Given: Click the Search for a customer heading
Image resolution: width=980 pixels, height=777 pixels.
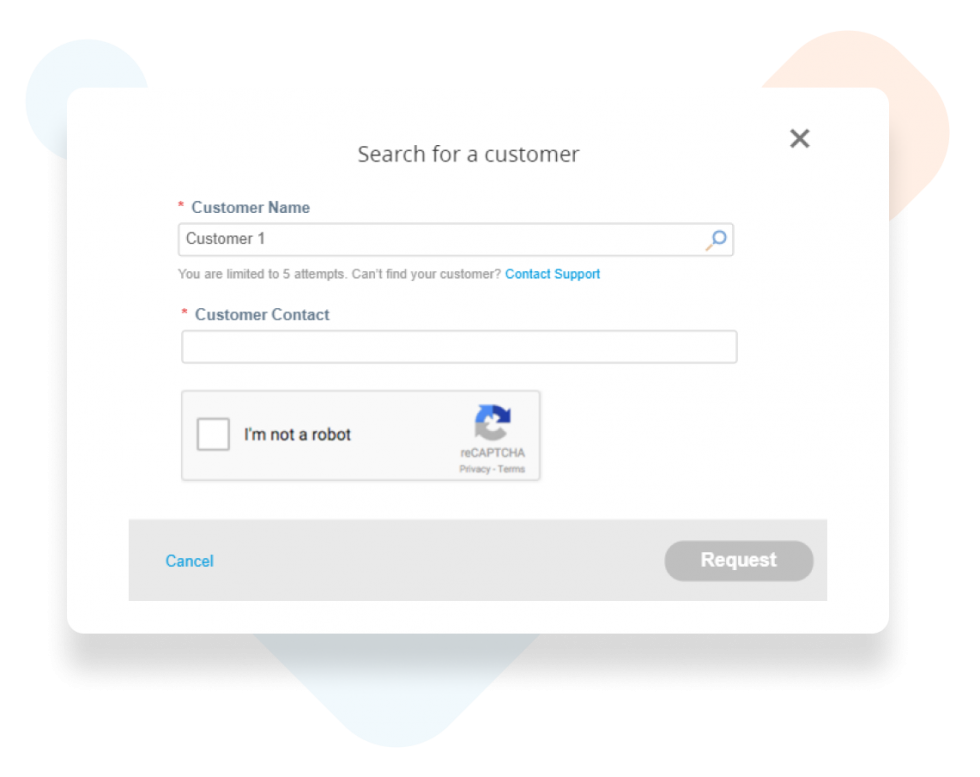Looking at the screenshot, I should (468, 154).
